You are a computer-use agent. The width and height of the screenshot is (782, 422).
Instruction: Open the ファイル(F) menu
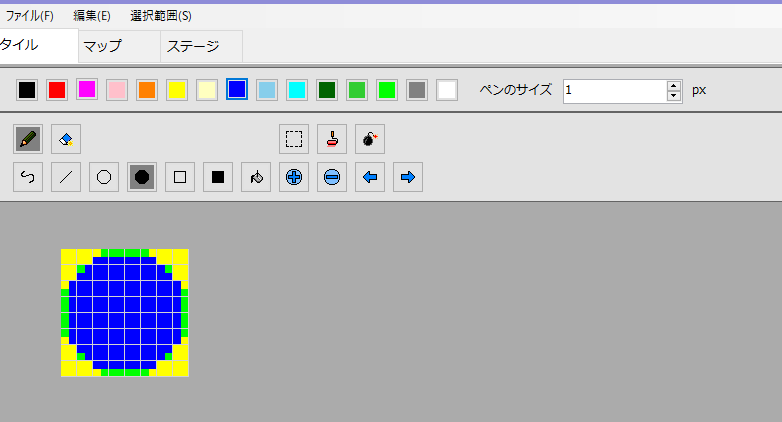29,16
